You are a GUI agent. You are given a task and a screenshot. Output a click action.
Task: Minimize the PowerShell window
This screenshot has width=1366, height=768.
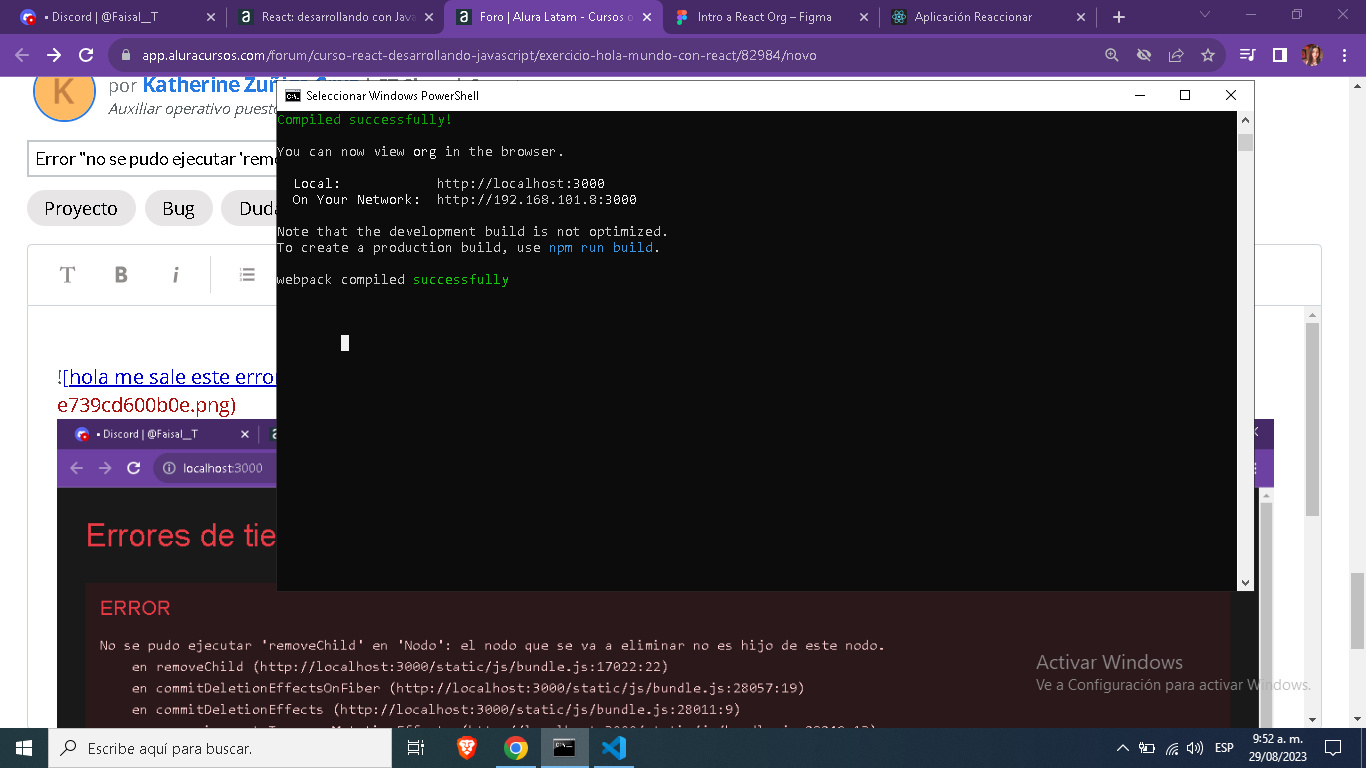click(x=1140, y=95)
